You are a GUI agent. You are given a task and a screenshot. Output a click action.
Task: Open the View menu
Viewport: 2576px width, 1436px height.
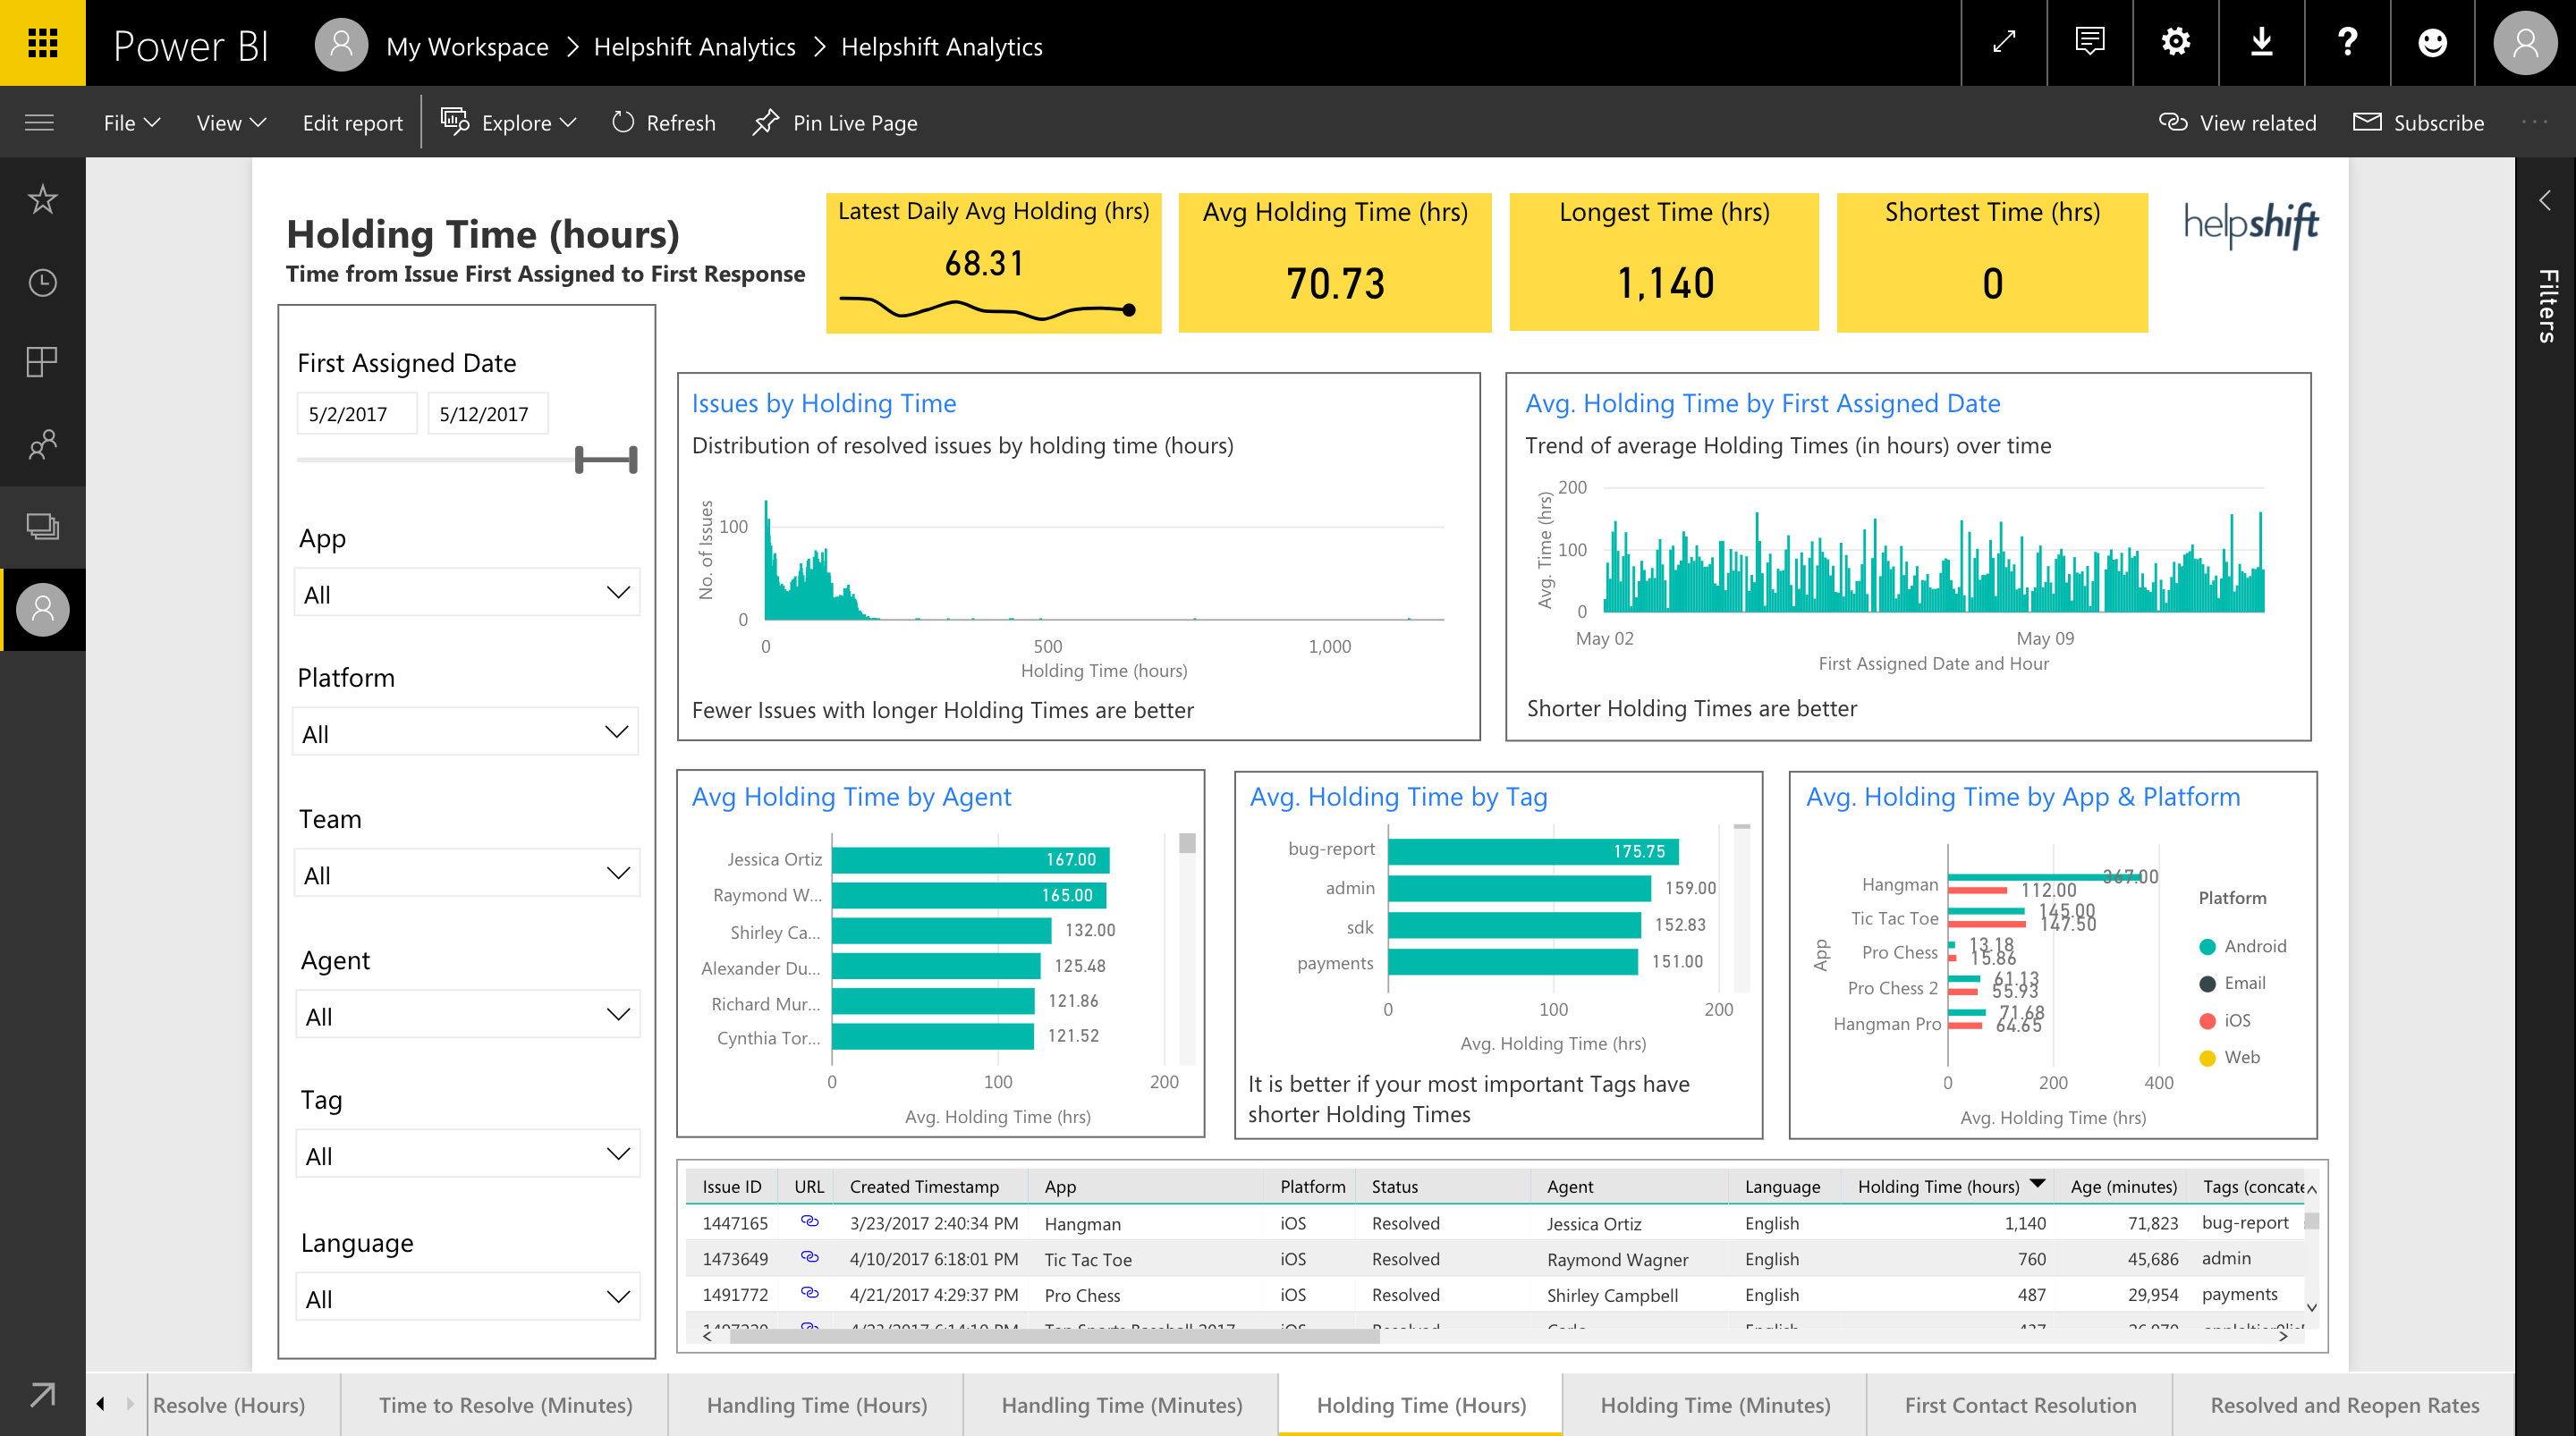(x=231, y=123)
